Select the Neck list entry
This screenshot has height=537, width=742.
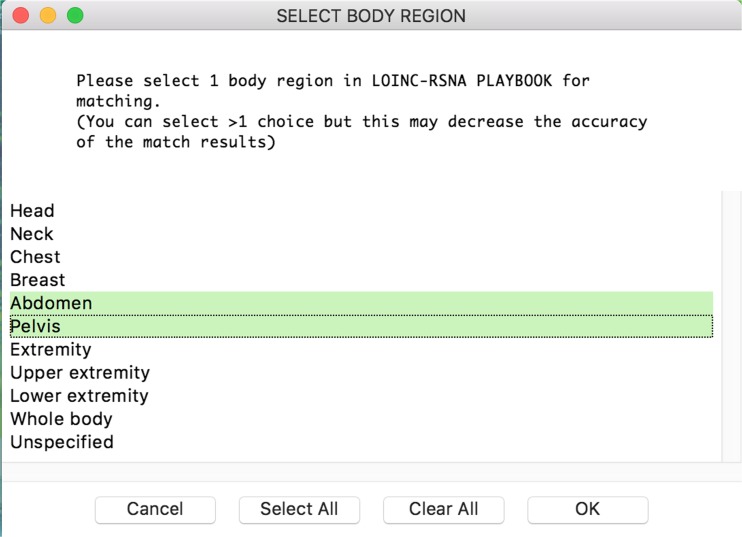(x=362, y=234)
